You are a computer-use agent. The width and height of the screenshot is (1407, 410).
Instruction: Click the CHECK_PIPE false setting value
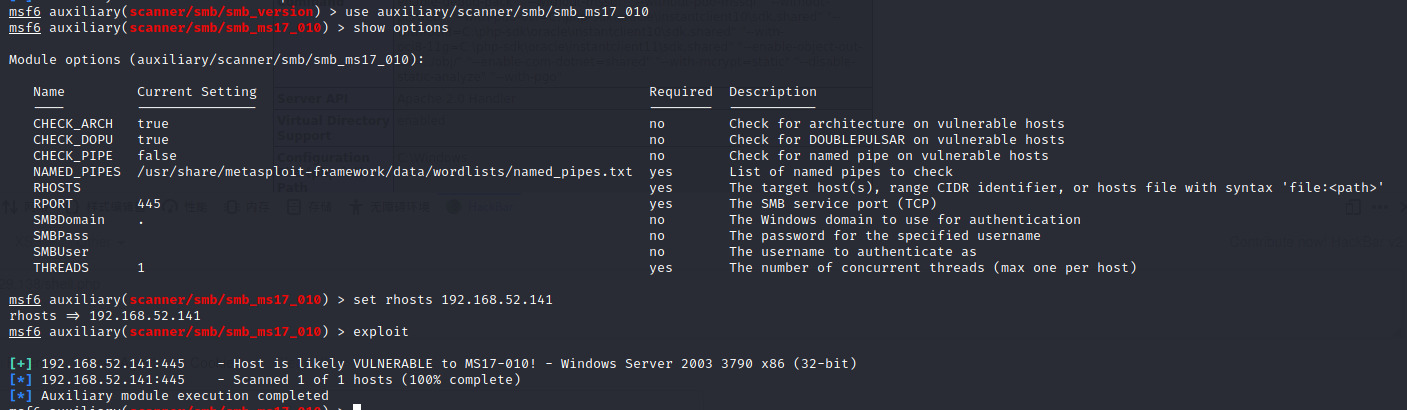(157, 156)
